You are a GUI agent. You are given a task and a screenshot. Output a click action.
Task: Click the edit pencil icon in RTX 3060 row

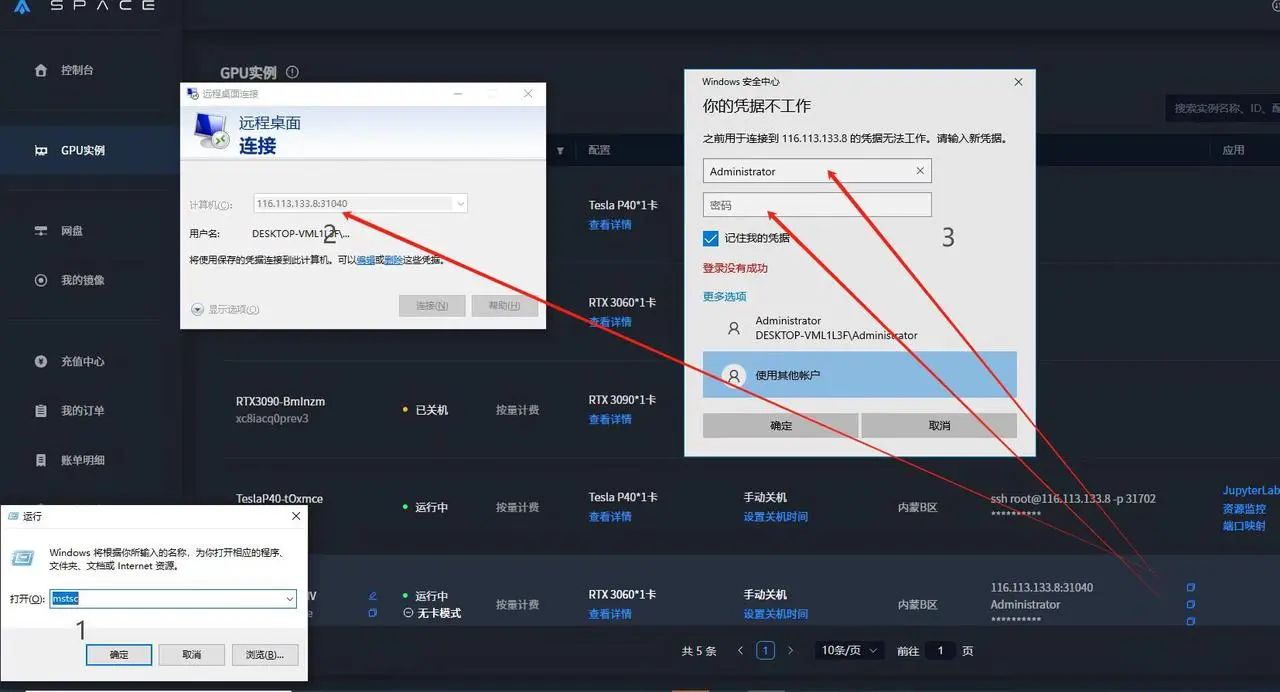[373, 595]
